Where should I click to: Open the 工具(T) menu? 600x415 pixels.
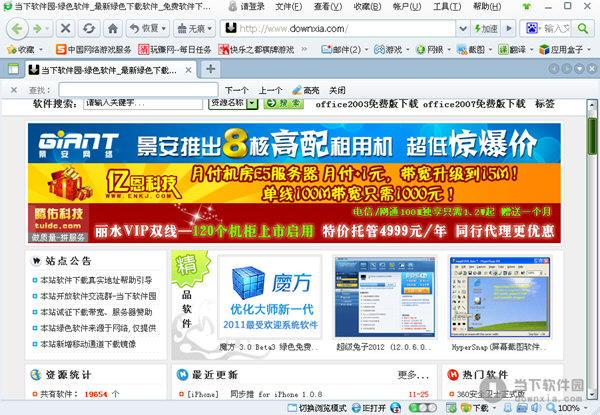pyautogui.click(x=447, y=7)
